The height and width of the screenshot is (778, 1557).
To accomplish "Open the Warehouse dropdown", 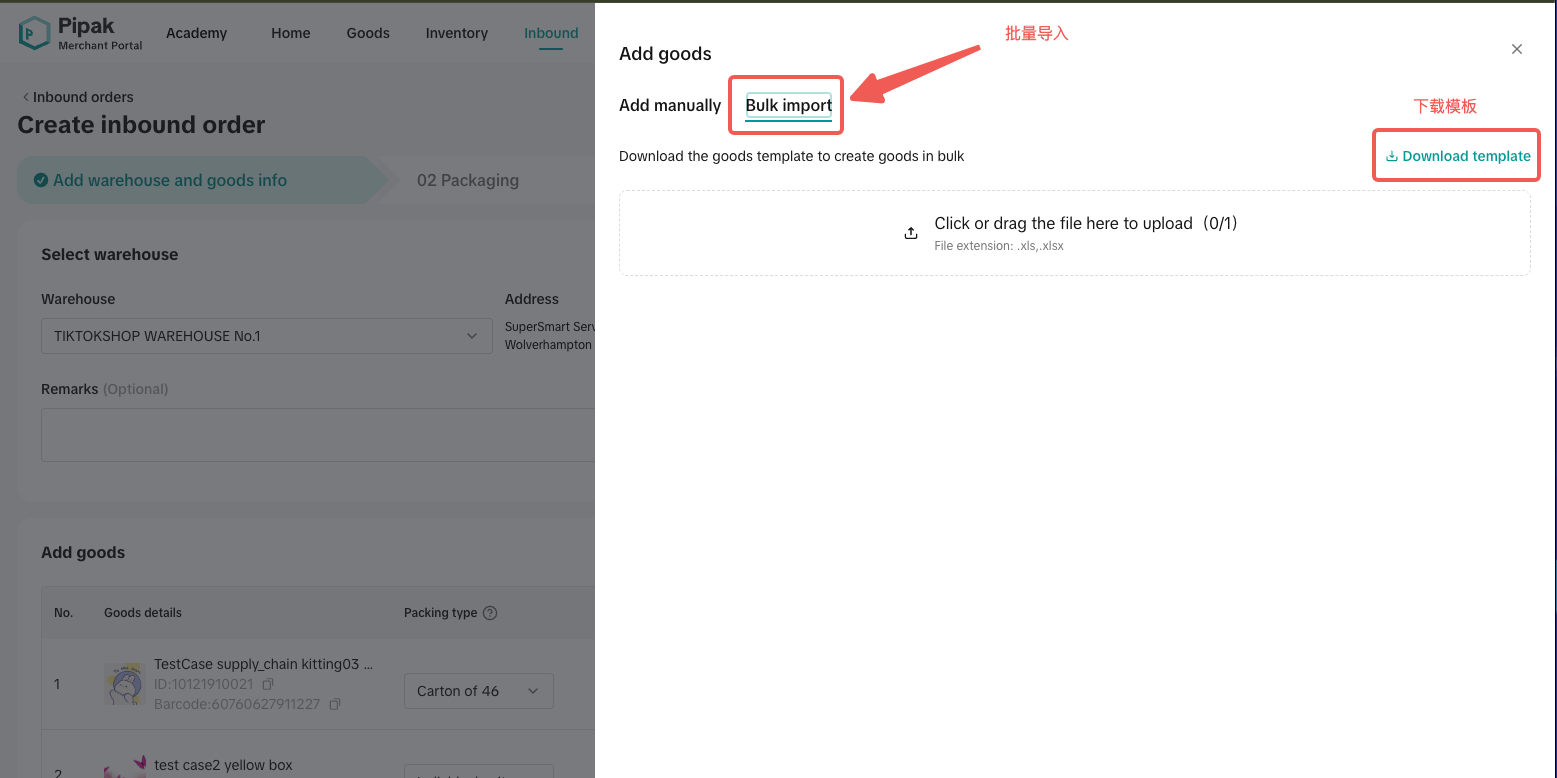I will tap(266, 336).
